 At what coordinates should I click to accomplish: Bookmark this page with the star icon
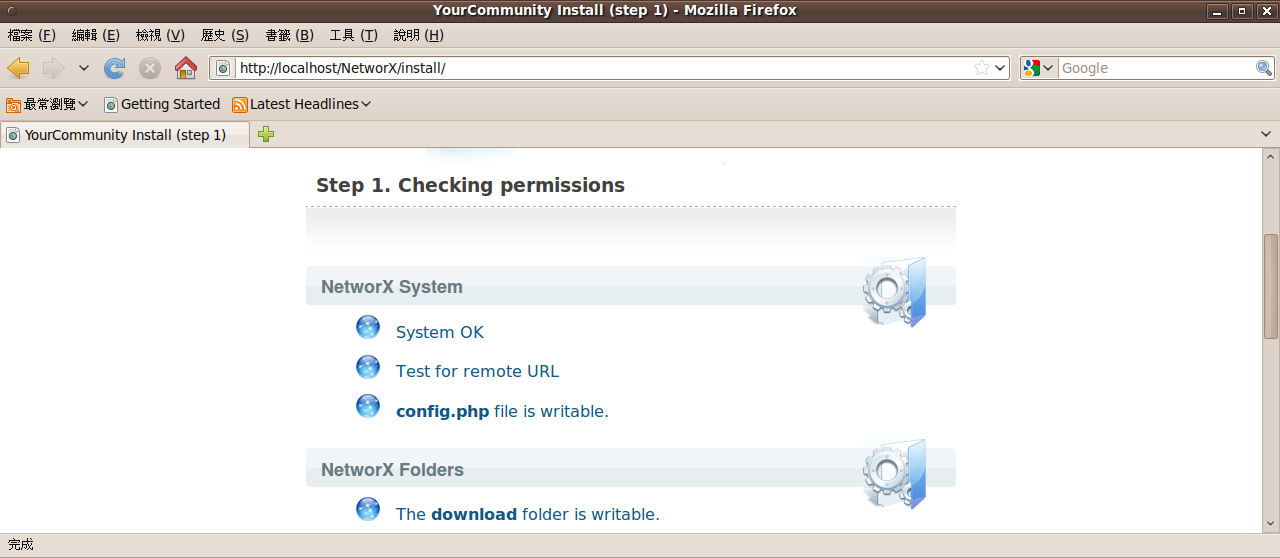(982, 68)
